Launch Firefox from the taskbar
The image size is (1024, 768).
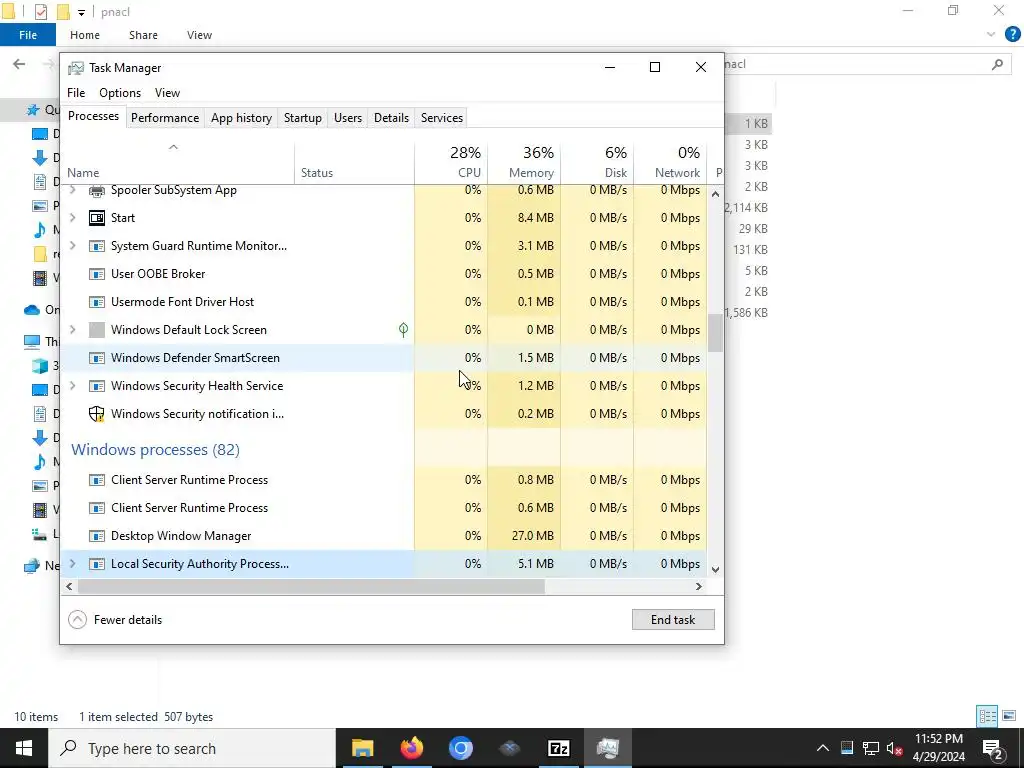411,748
